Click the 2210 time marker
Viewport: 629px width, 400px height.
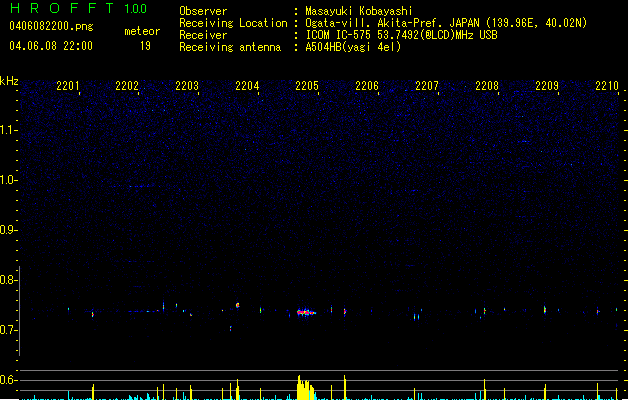pyautogui.click(x=607, y=85)
